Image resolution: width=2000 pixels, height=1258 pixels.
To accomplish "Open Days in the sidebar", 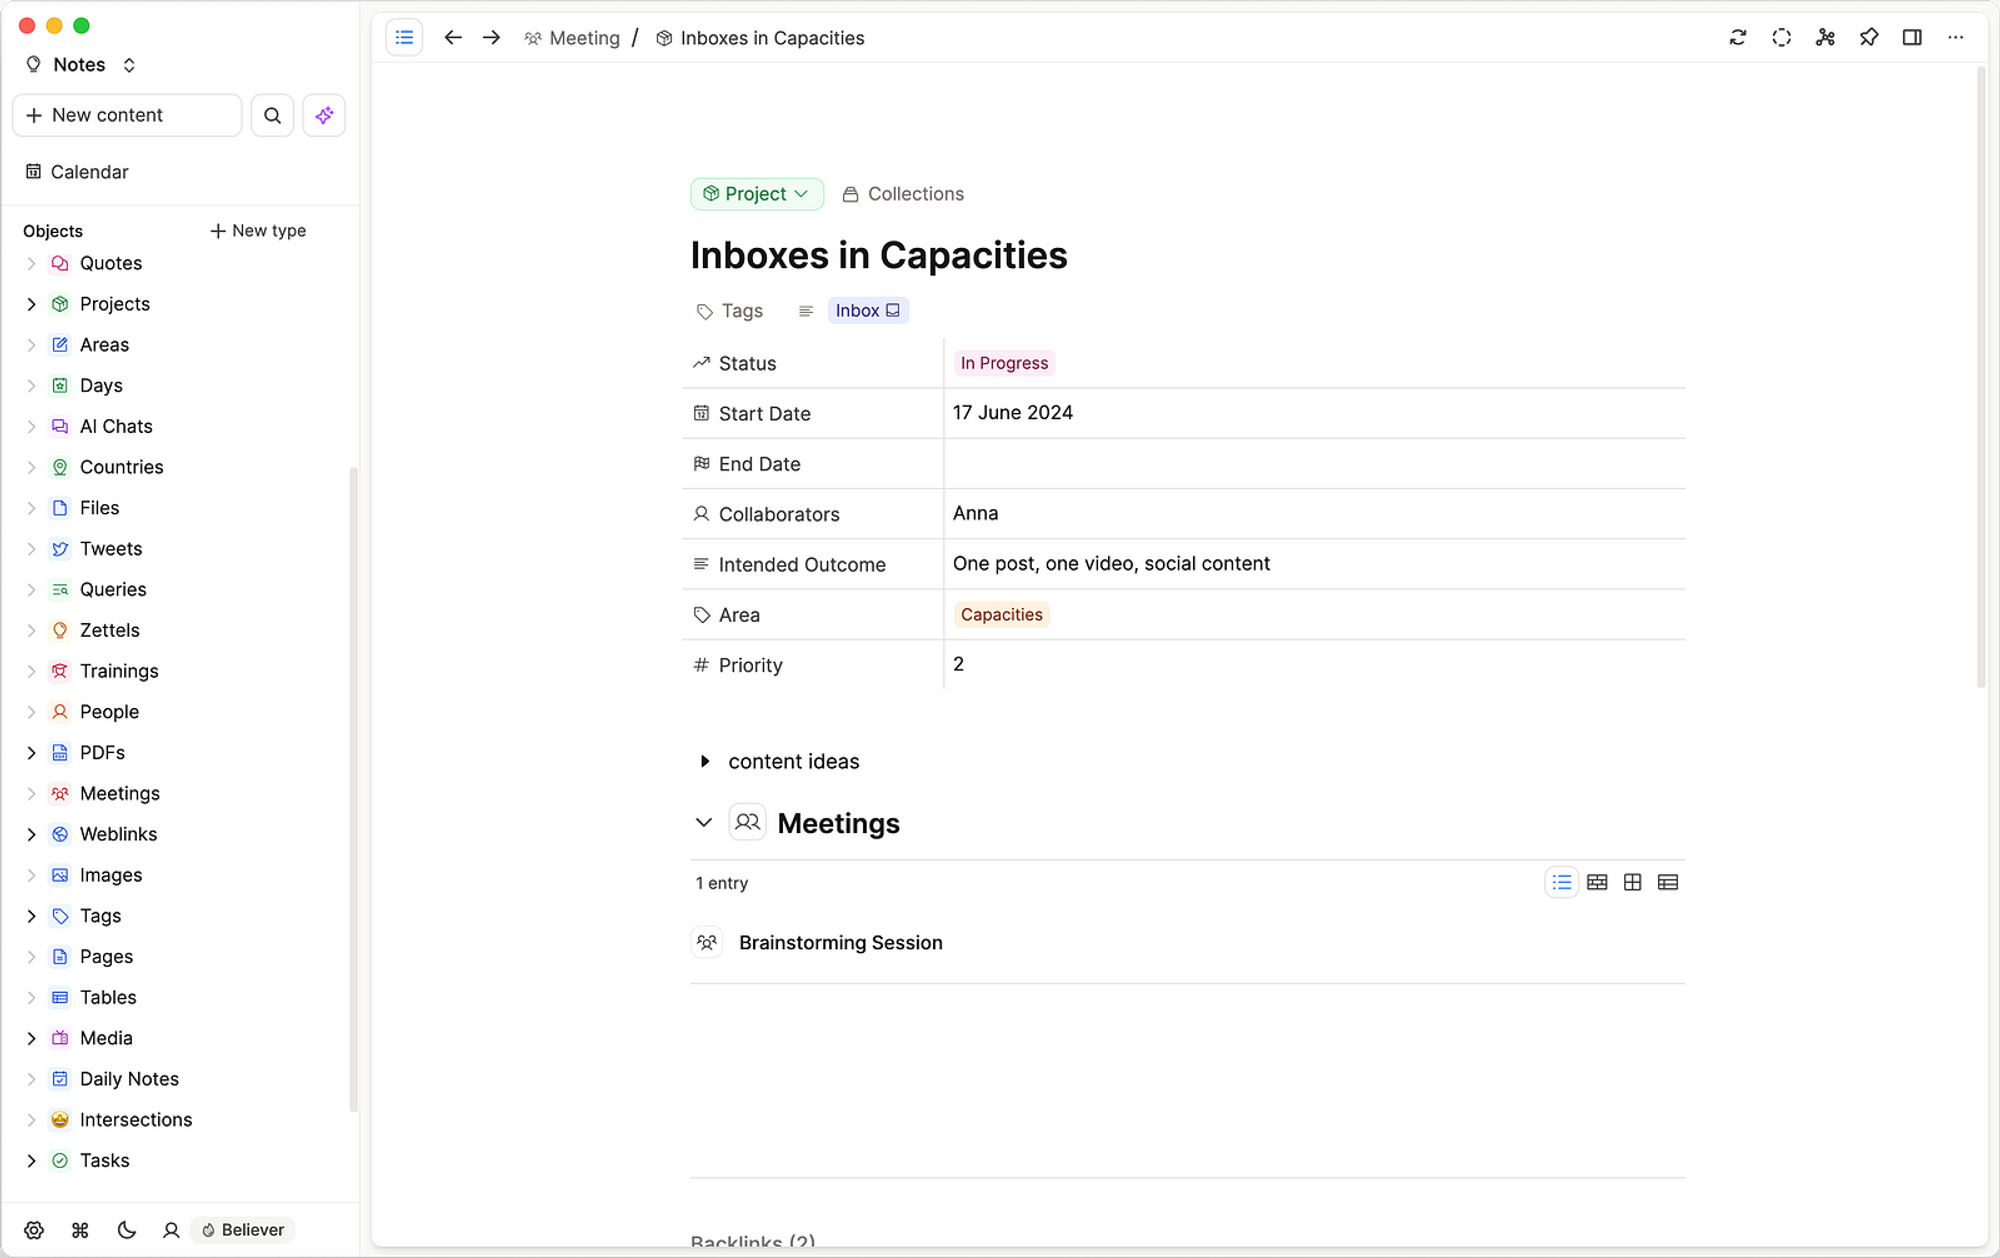I will (101, 386).
